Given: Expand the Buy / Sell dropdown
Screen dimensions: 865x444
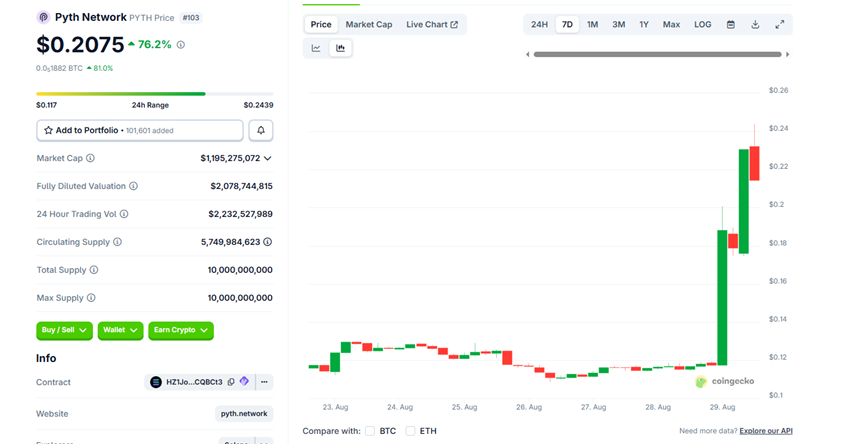Looking at the screenshot, I should (65, 330).
